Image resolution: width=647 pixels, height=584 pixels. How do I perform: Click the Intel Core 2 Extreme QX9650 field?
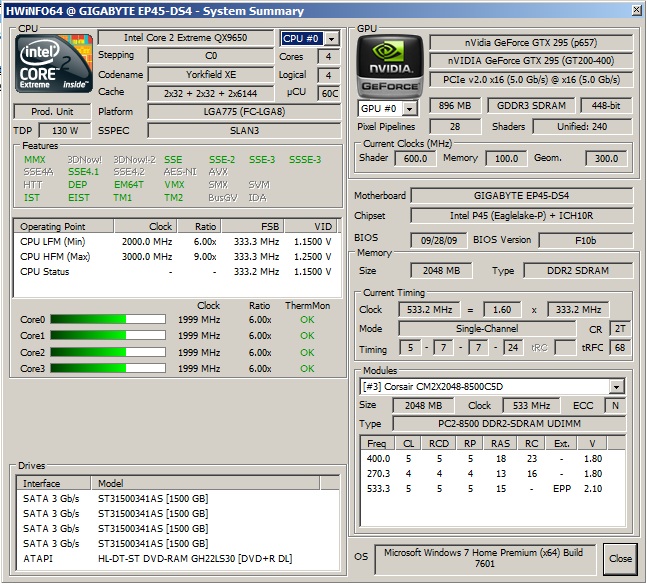pyautogui.click(x=186, y=38)
